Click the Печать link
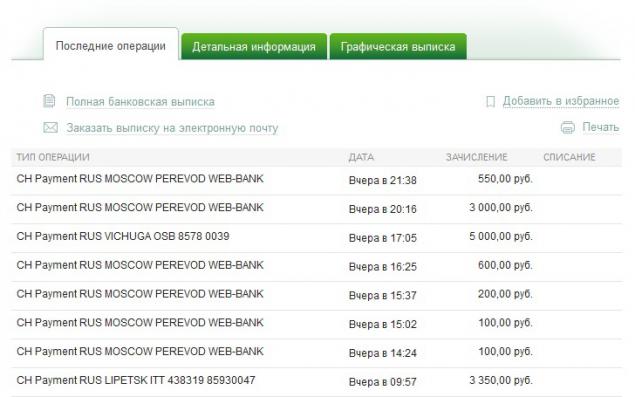Viewport: 635px width, 397px height. pos(601,127)
